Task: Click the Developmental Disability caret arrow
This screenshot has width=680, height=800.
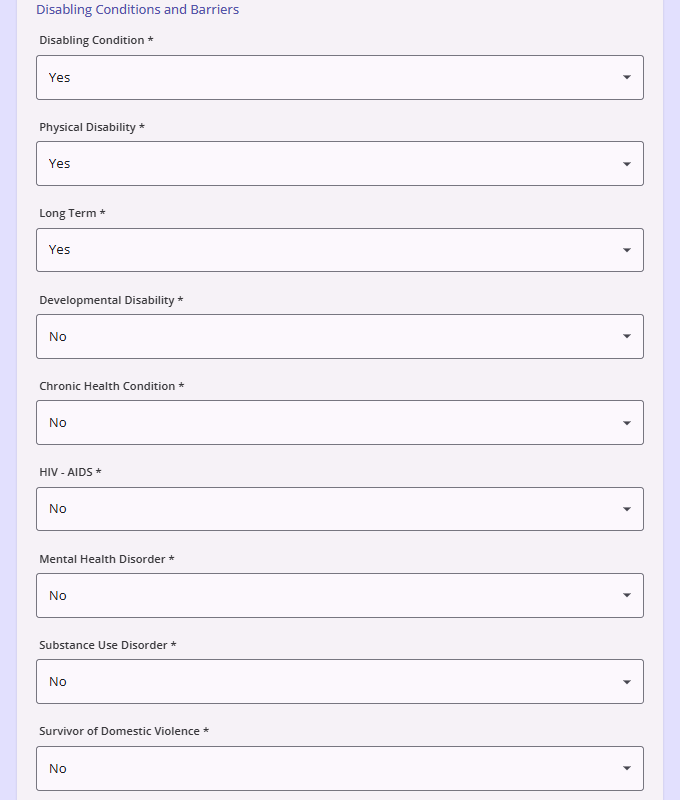Action: [x=627, y=336]
